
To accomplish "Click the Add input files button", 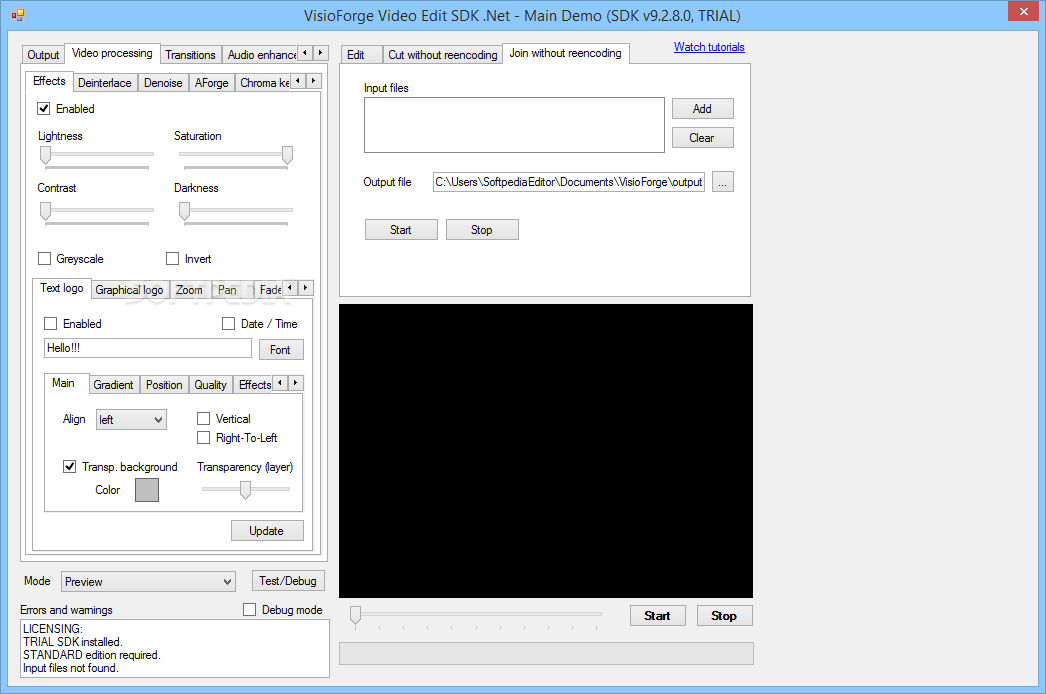I will (x=702, y=109).
